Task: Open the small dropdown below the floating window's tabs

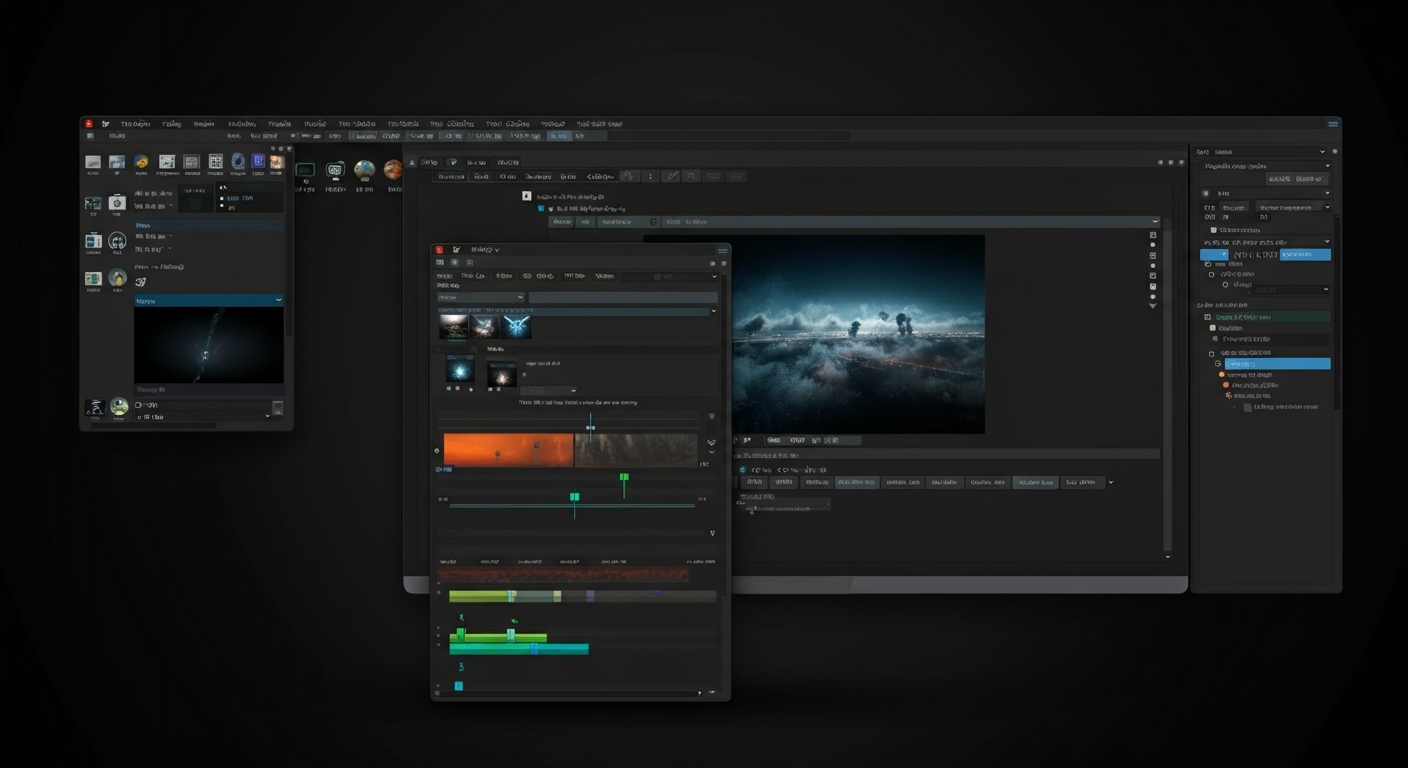Action: click(480, 297)
